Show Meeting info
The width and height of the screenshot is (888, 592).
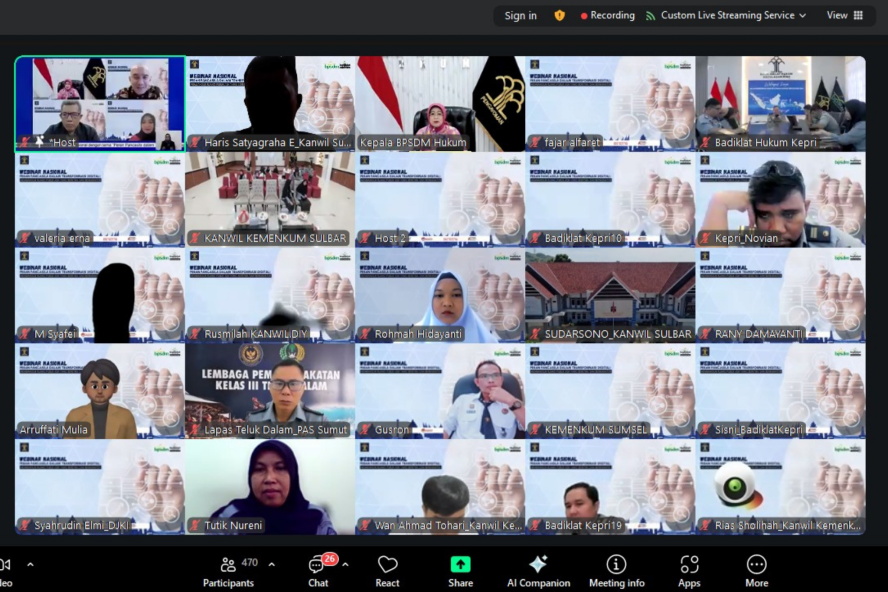pos(616,570)
